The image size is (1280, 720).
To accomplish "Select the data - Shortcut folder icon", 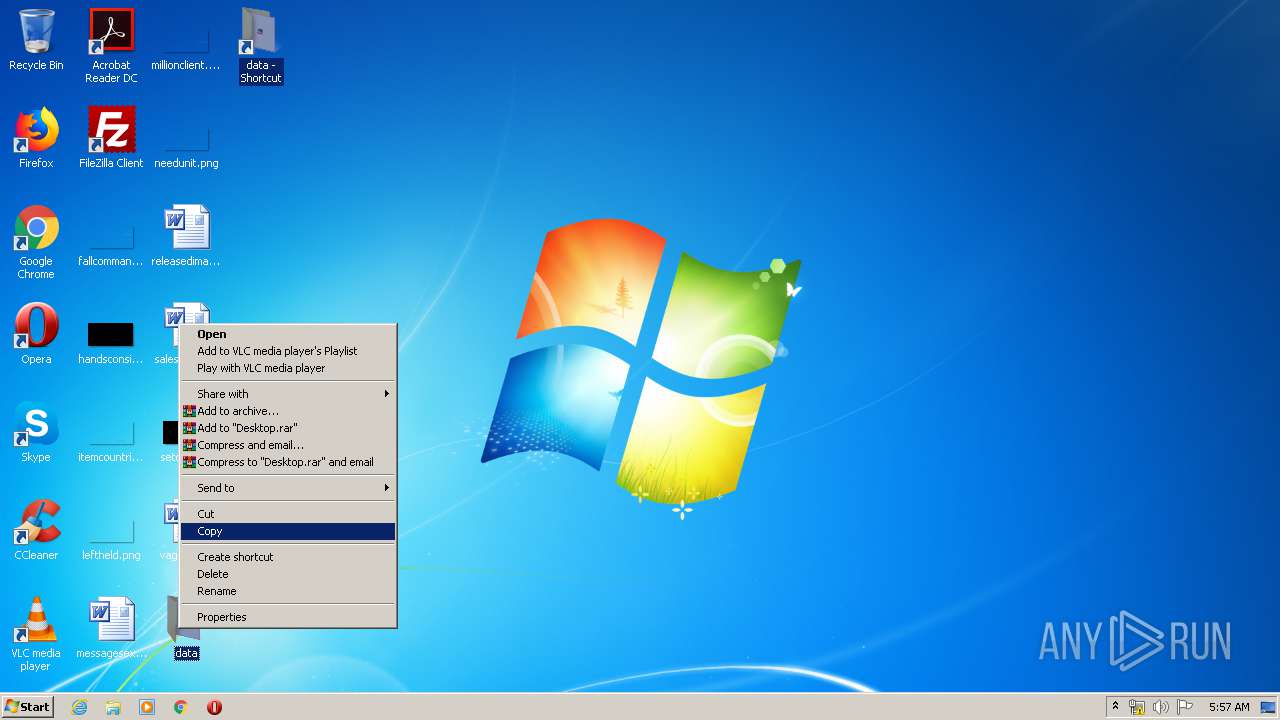I will (x=261, y=46).
